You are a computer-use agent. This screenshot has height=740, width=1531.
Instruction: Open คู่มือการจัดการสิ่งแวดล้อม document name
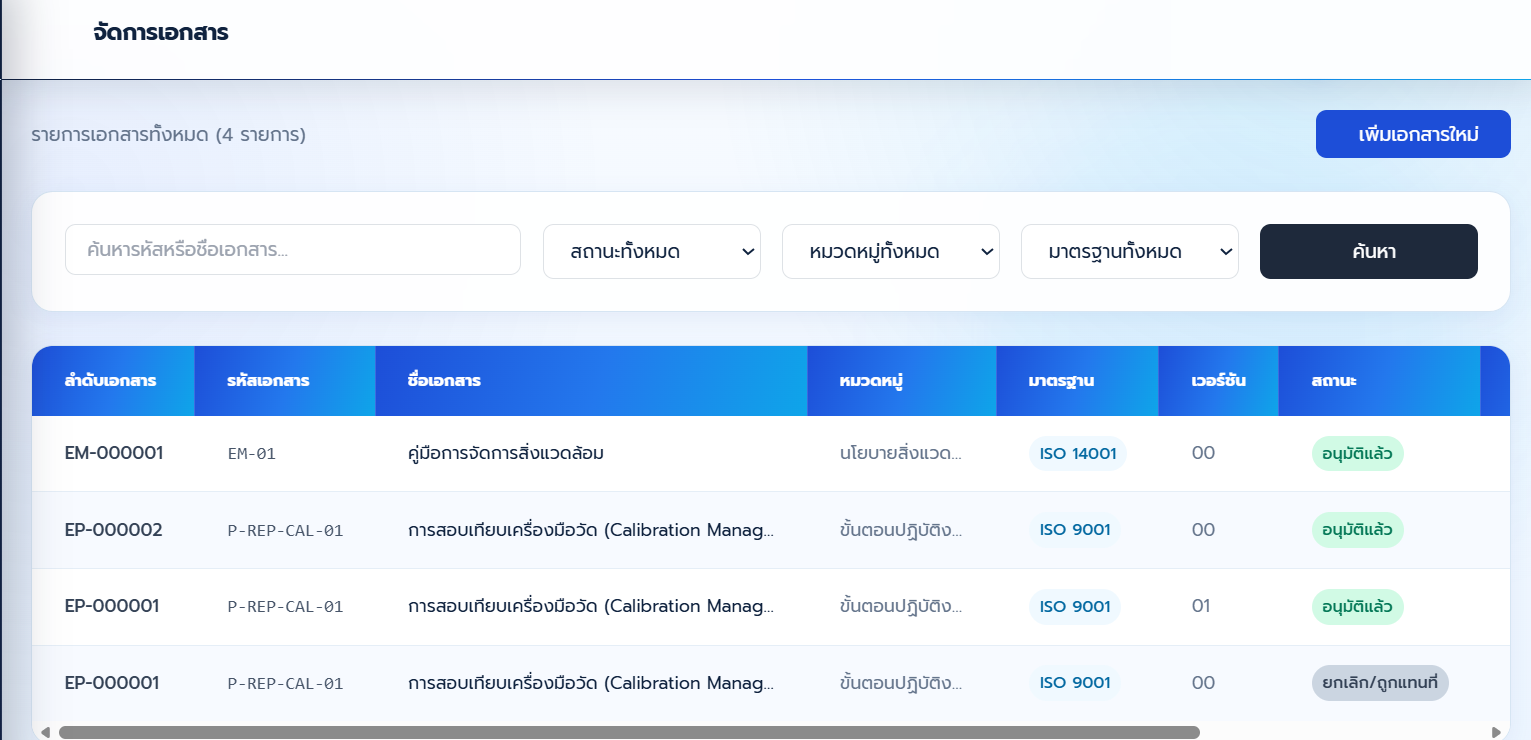coord(506,453)
